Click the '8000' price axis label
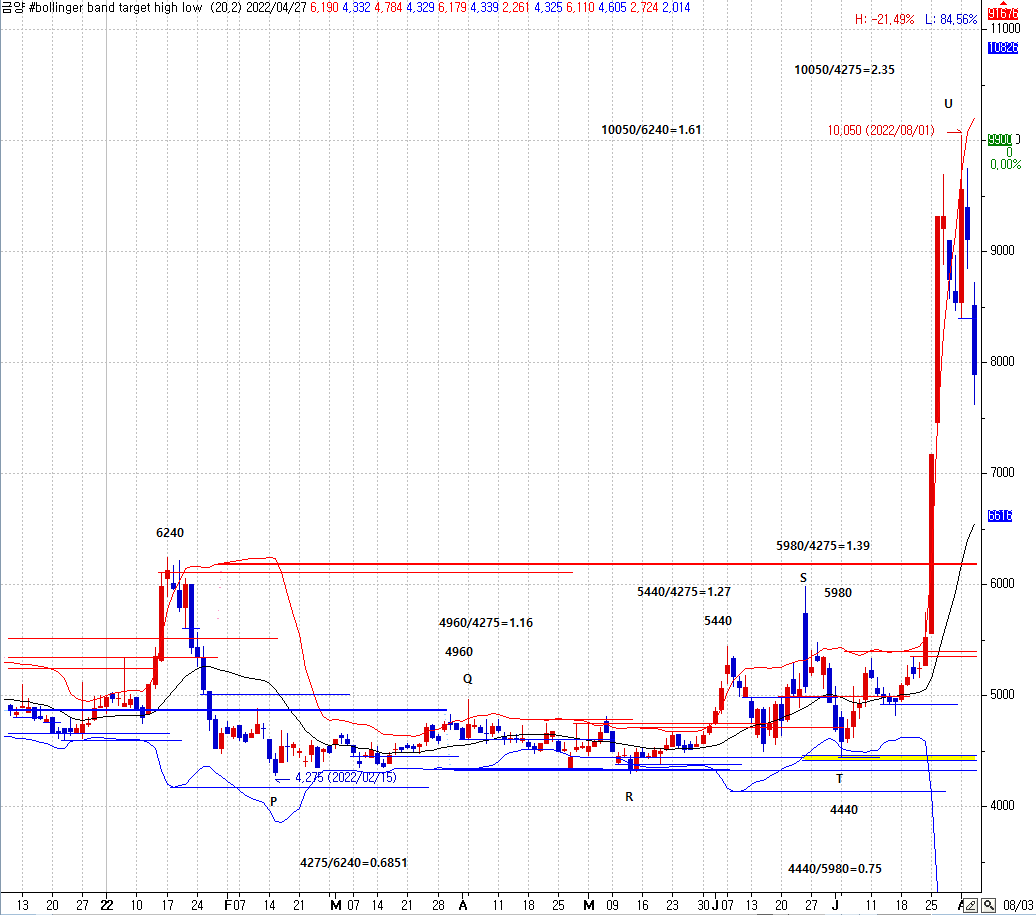 coord(1002,361)
